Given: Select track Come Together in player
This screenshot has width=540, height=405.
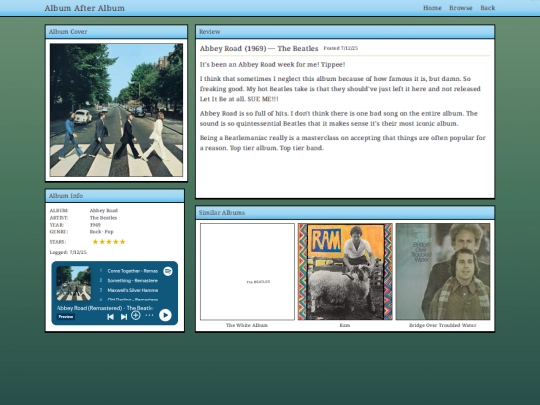Looking at the screenshot, I should point(133,271).
